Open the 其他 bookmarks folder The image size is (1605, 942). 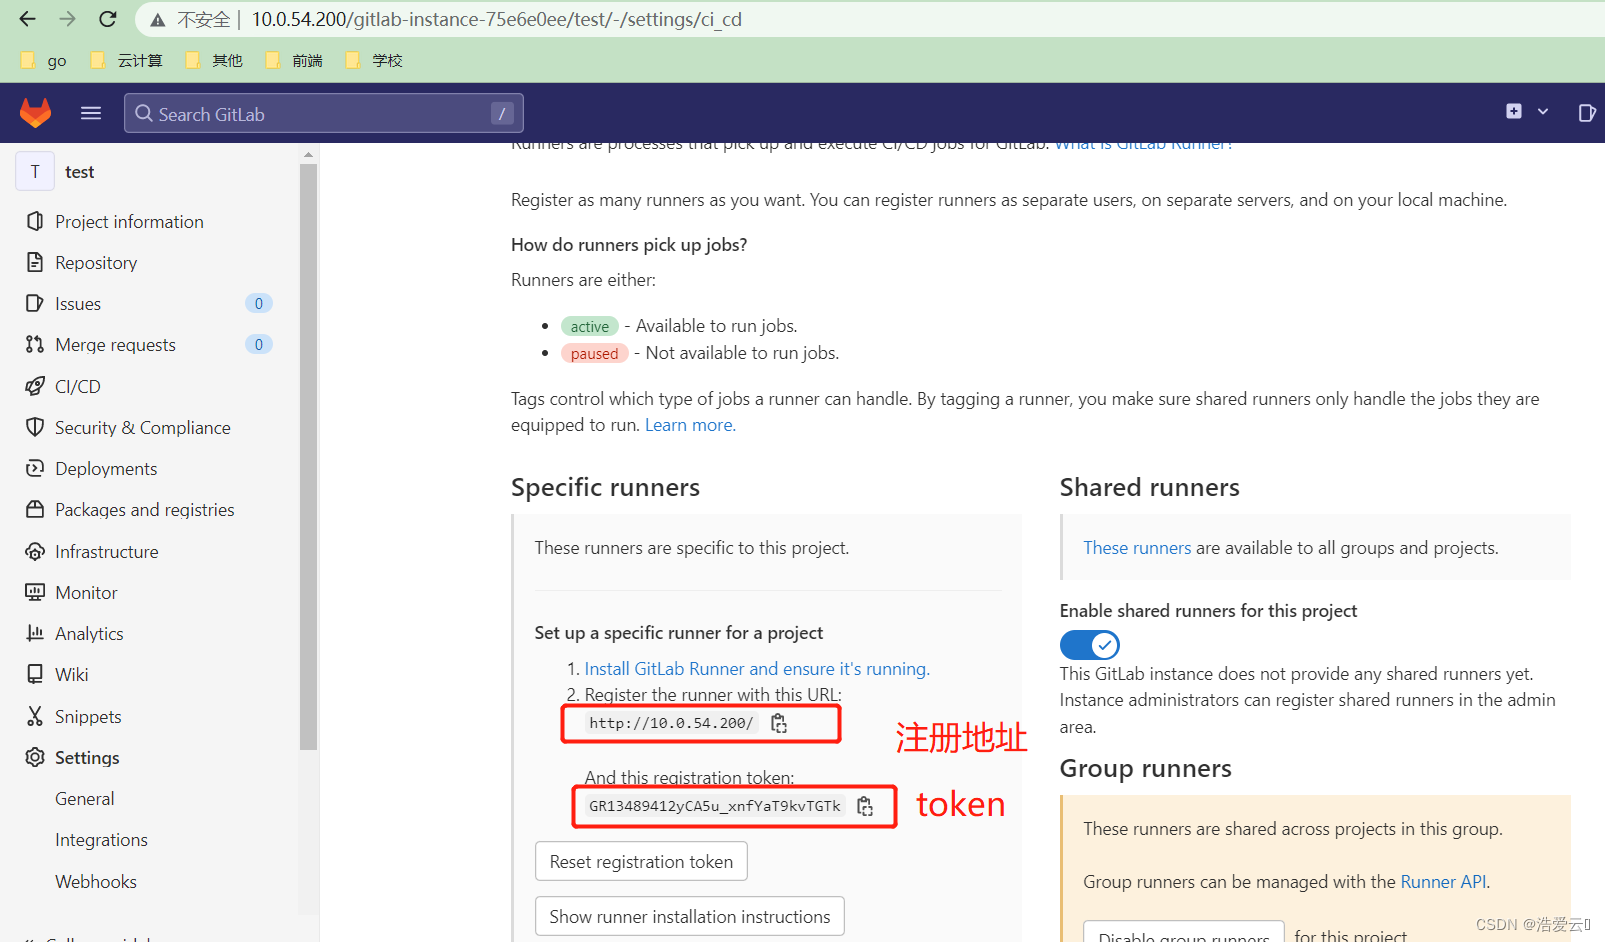pos(214,61)
